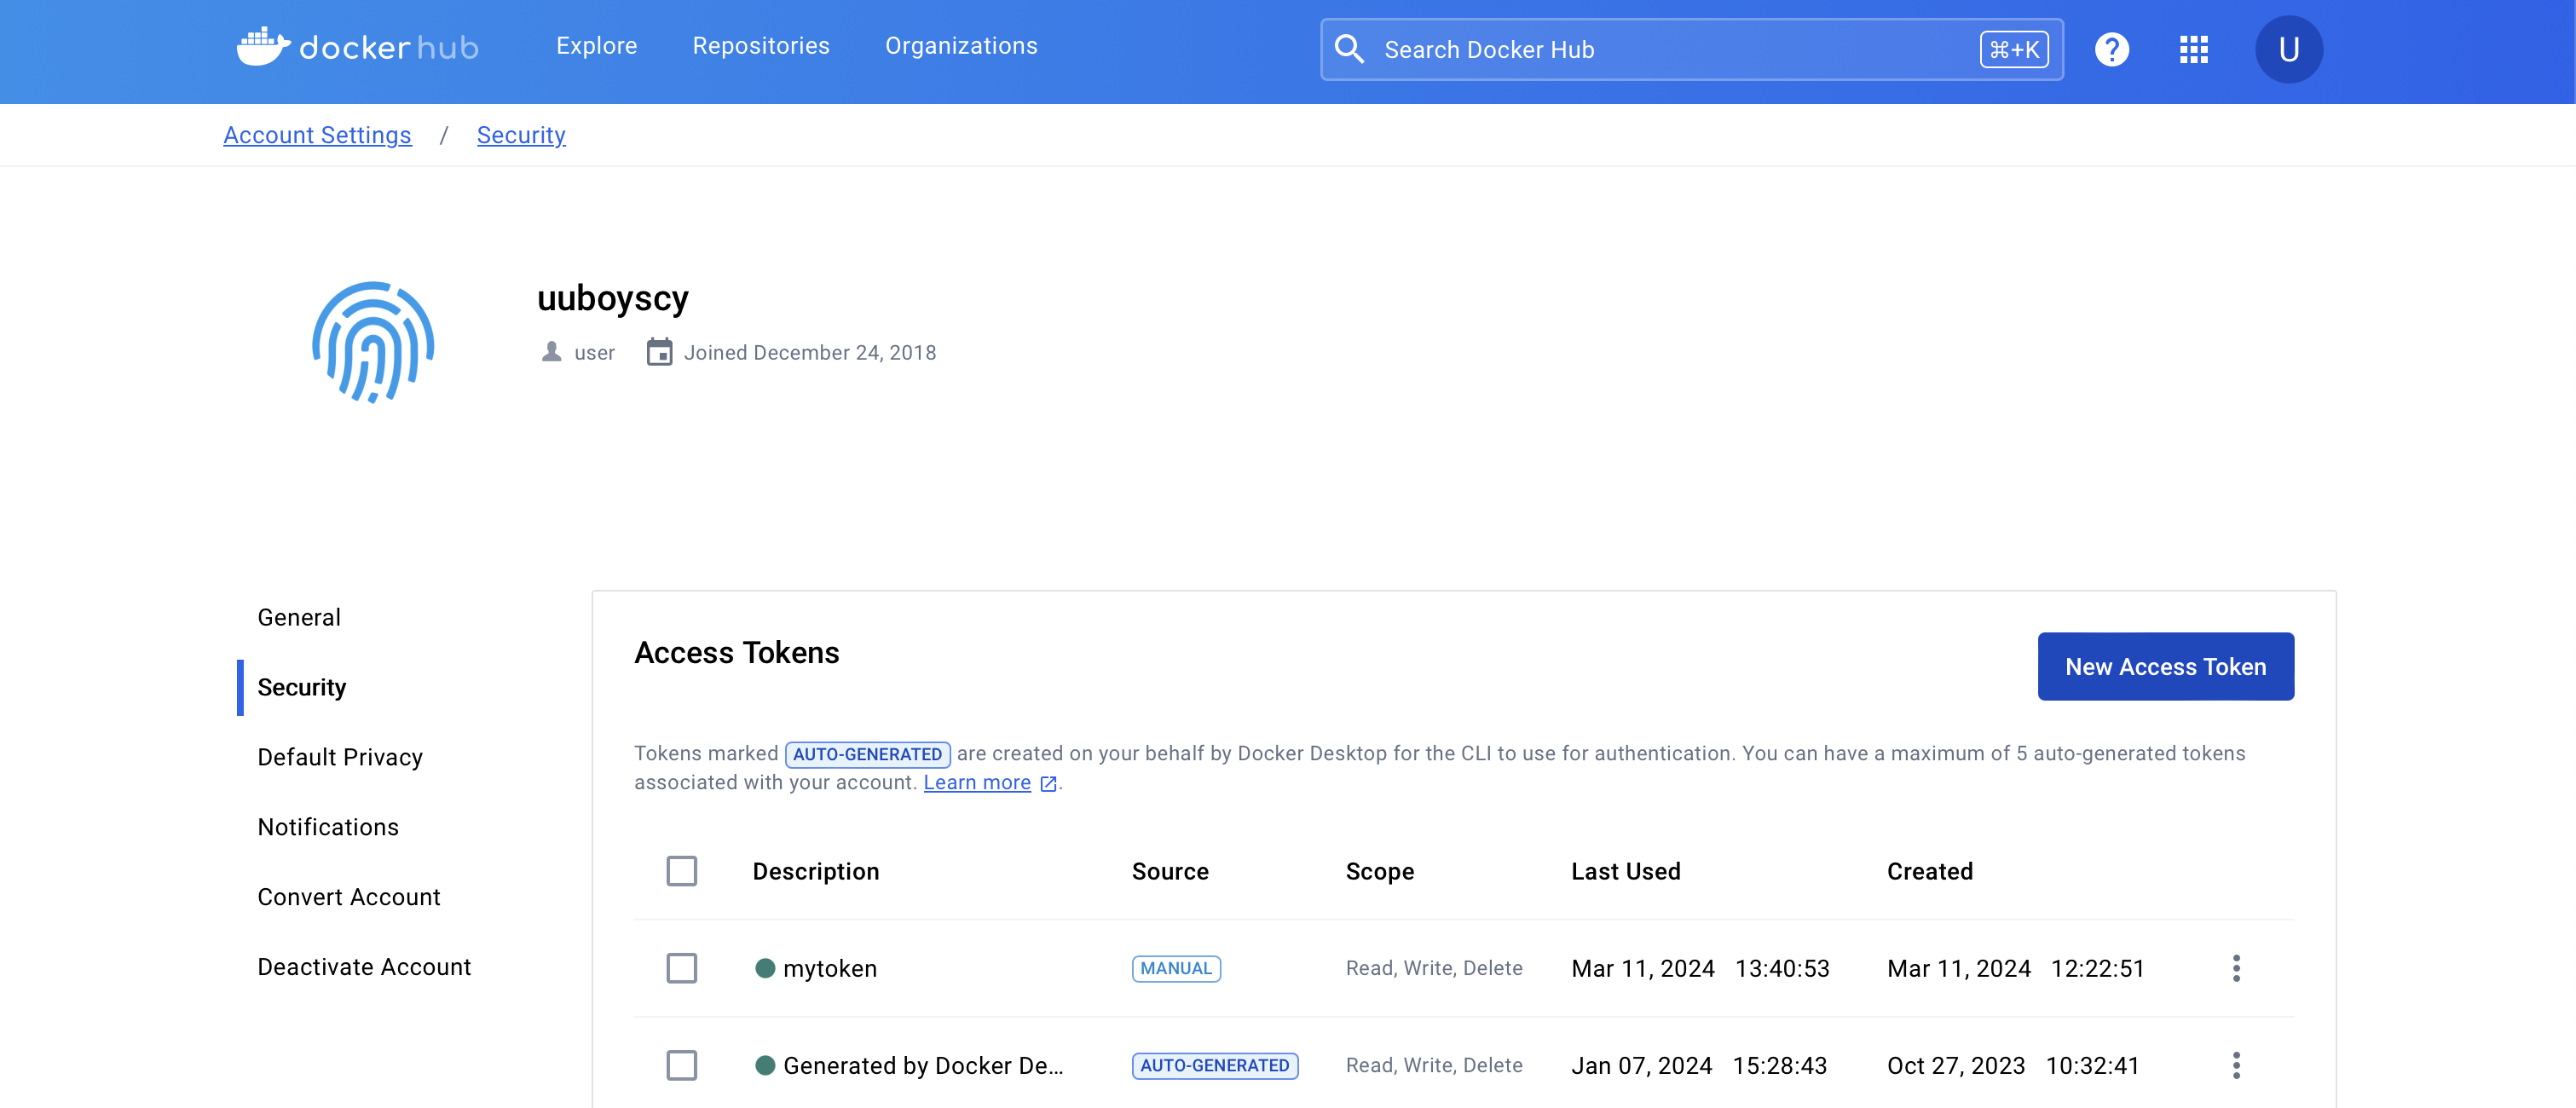This screenshot has width=2576, height=1108.
Task: Click status dot for Generated by Docker token
Action: [x=765, y=1065]
